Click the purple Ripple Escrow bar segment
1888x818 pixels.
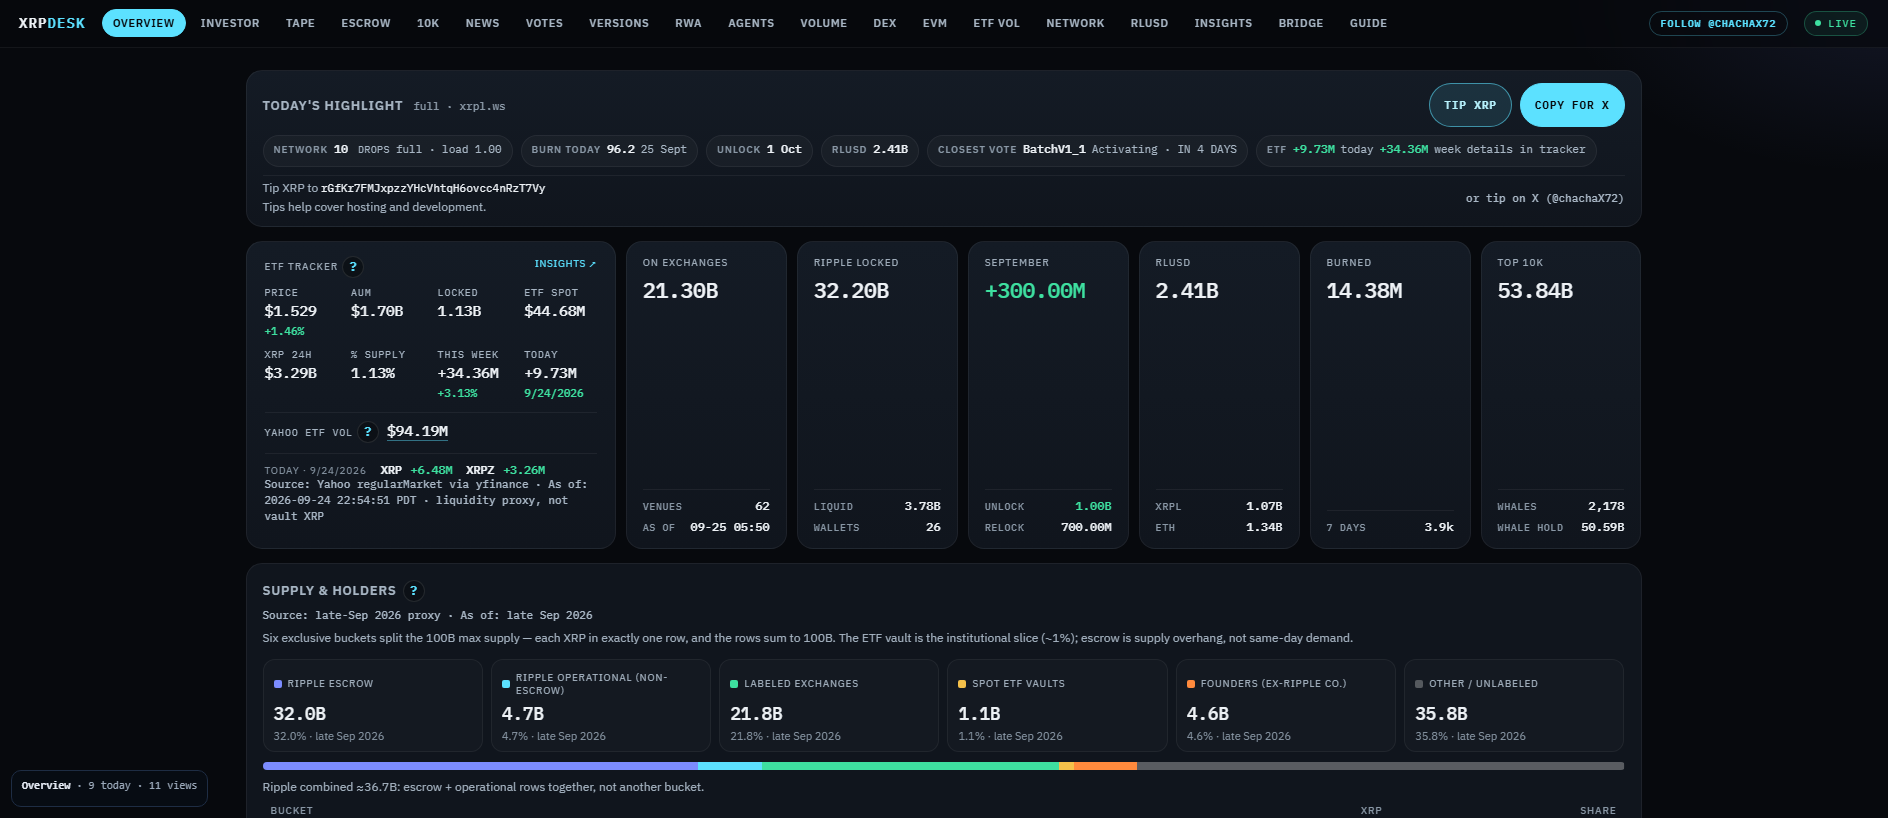480,766
